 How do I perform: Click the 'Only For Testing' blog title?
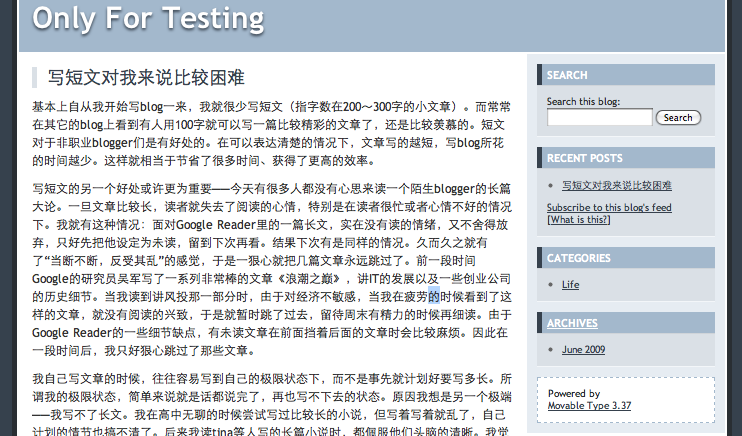pos(148,19)
